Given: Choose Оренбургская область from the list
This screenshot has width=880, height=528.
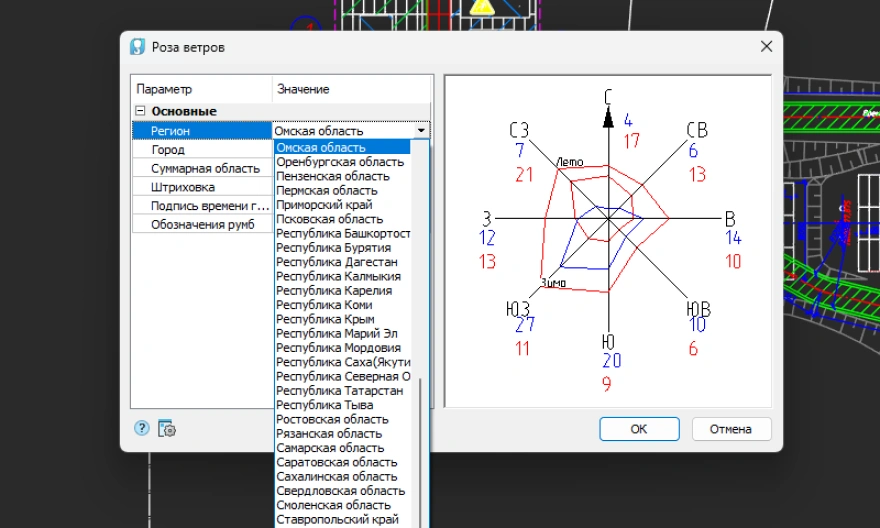Looking at the screenshot, I should pos(340,162).
